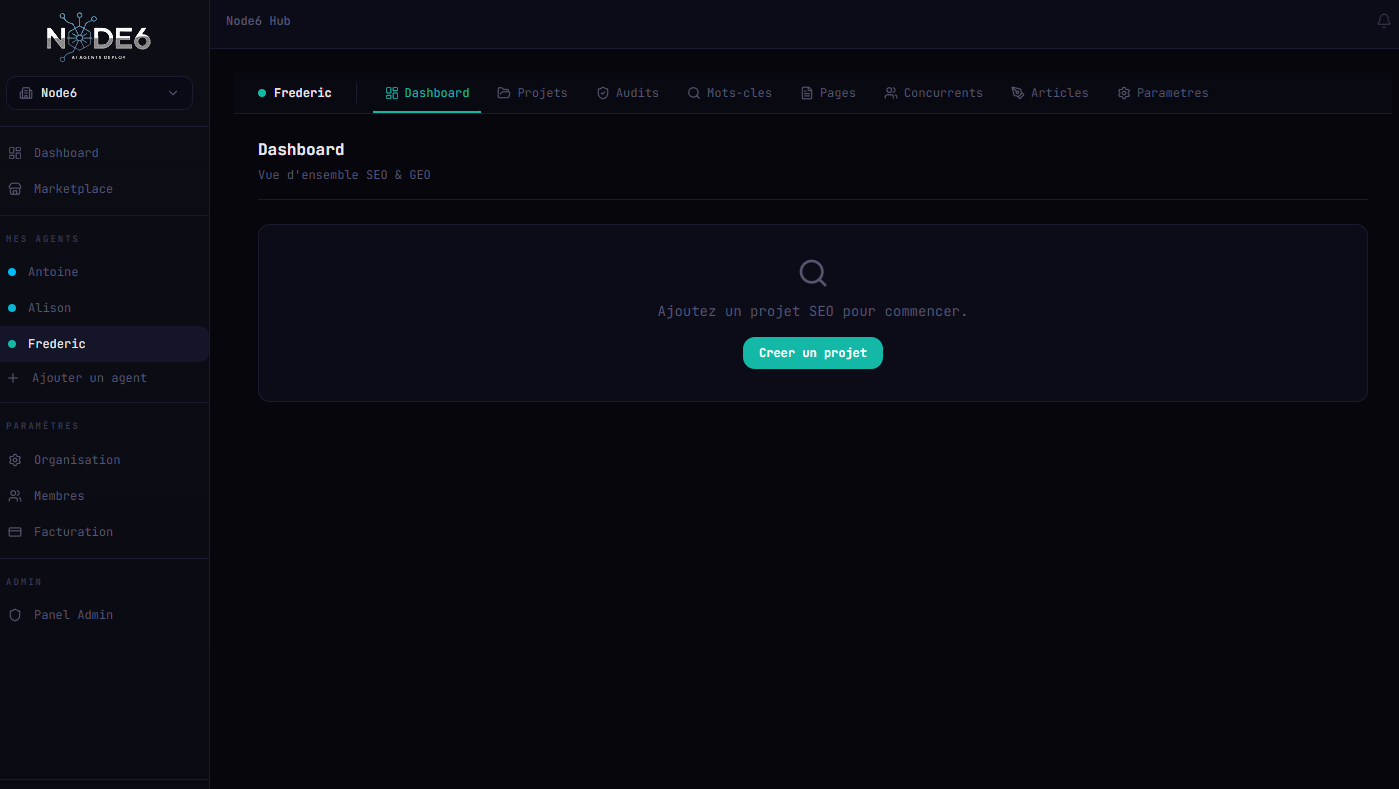Click the Creer un projet button
The height and width of the screenshot is (789, 1399).
point(812,353)
